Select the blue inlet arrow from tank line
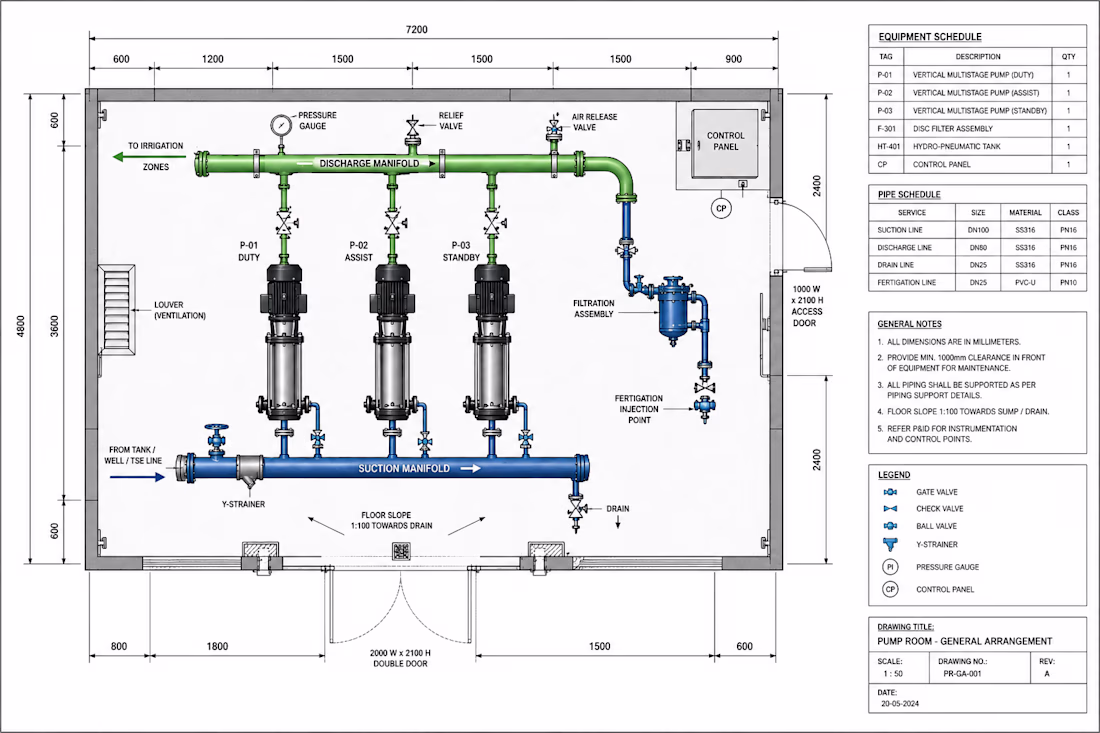1100x733 pixels. 138,477
